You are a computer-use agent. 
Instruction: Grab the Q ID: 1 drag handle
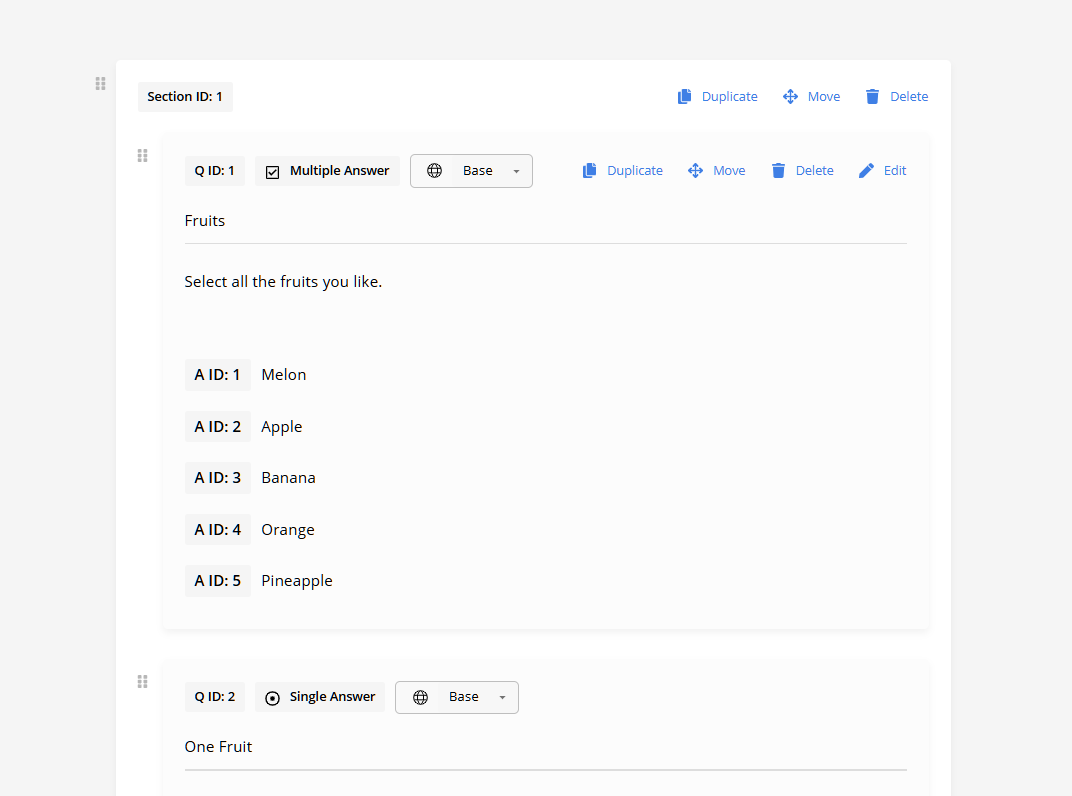(142, 156)
